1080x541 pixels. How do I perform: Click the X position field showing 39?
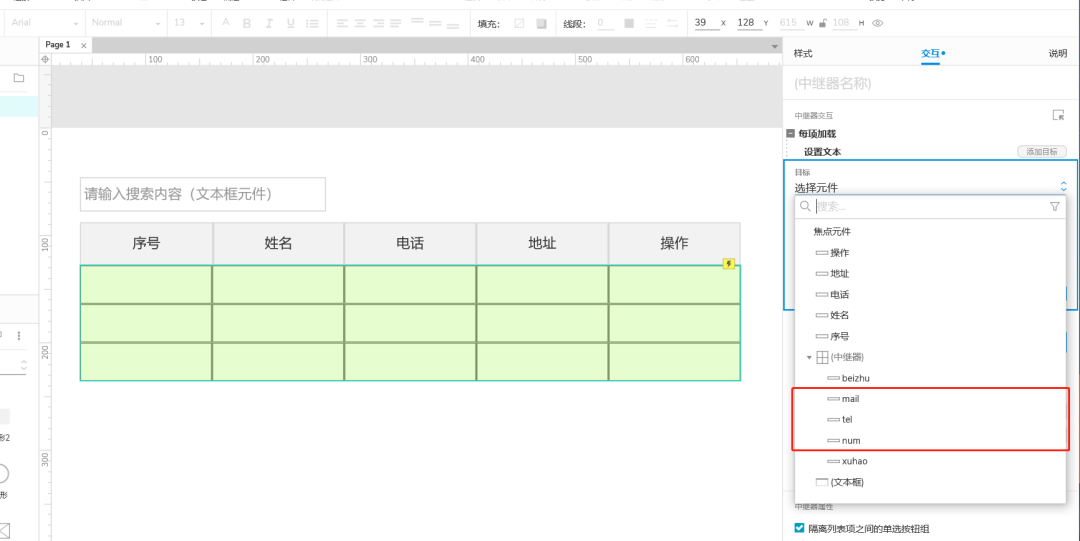[705, 23]
